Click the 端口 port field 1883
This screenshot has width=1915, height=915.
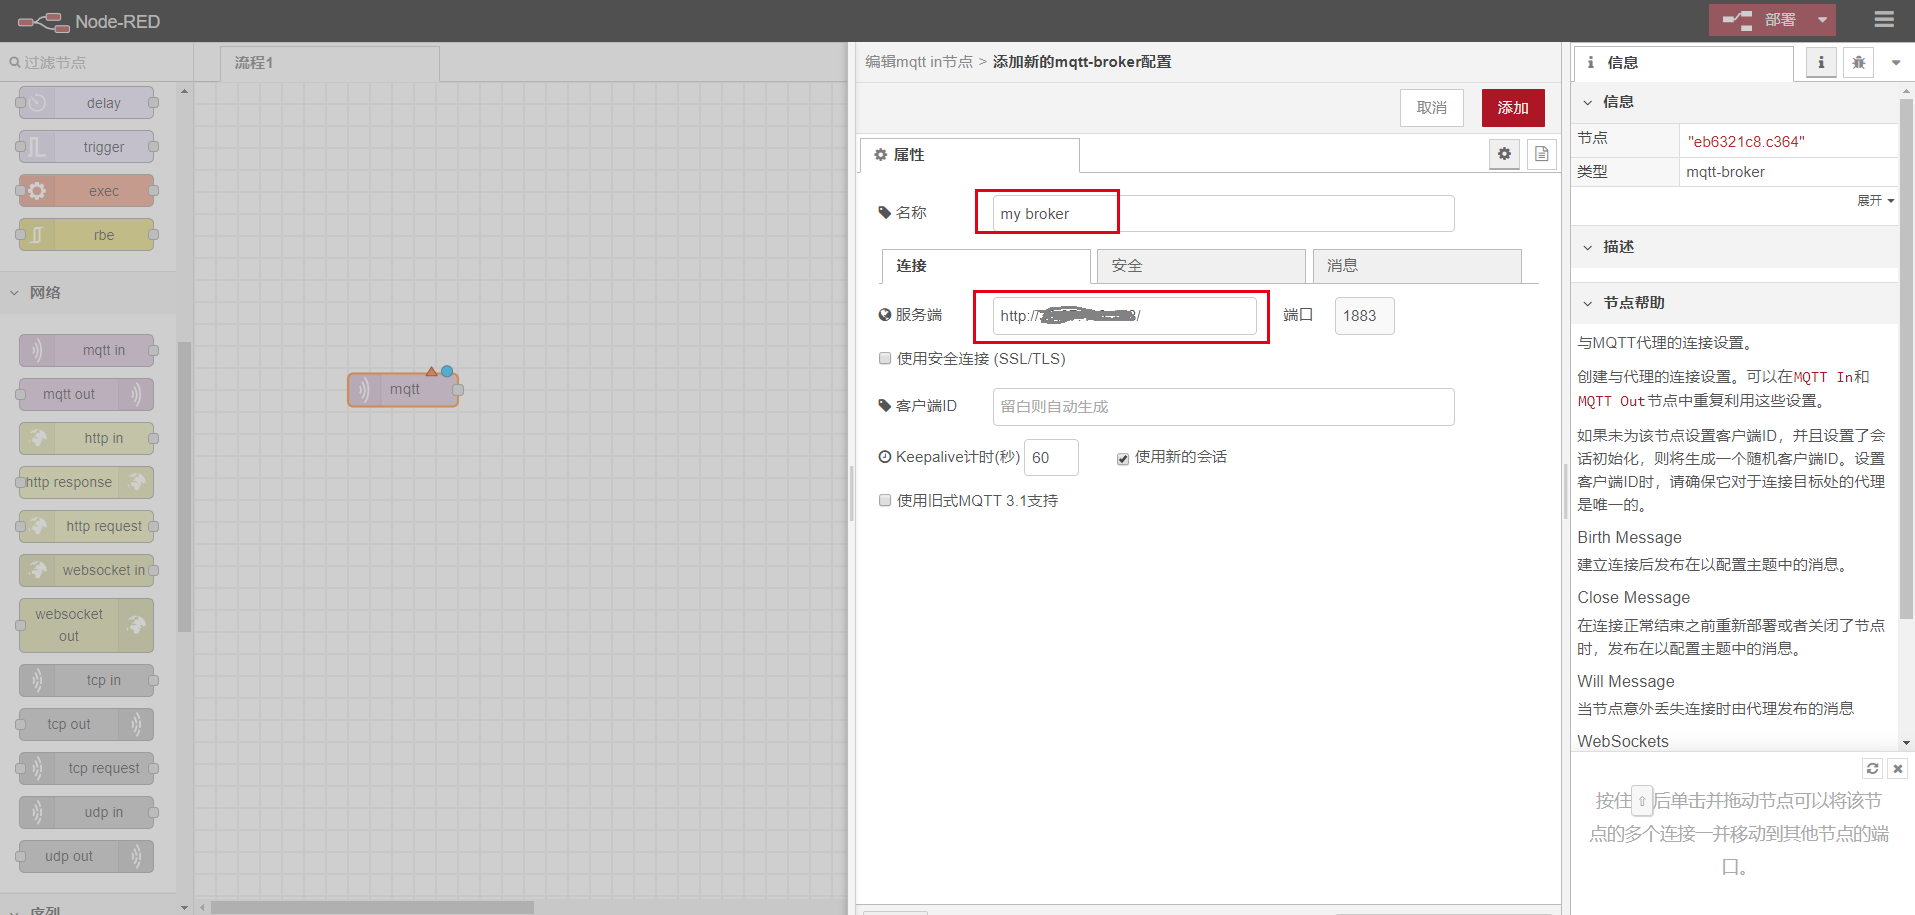[x=1364, y=316]
